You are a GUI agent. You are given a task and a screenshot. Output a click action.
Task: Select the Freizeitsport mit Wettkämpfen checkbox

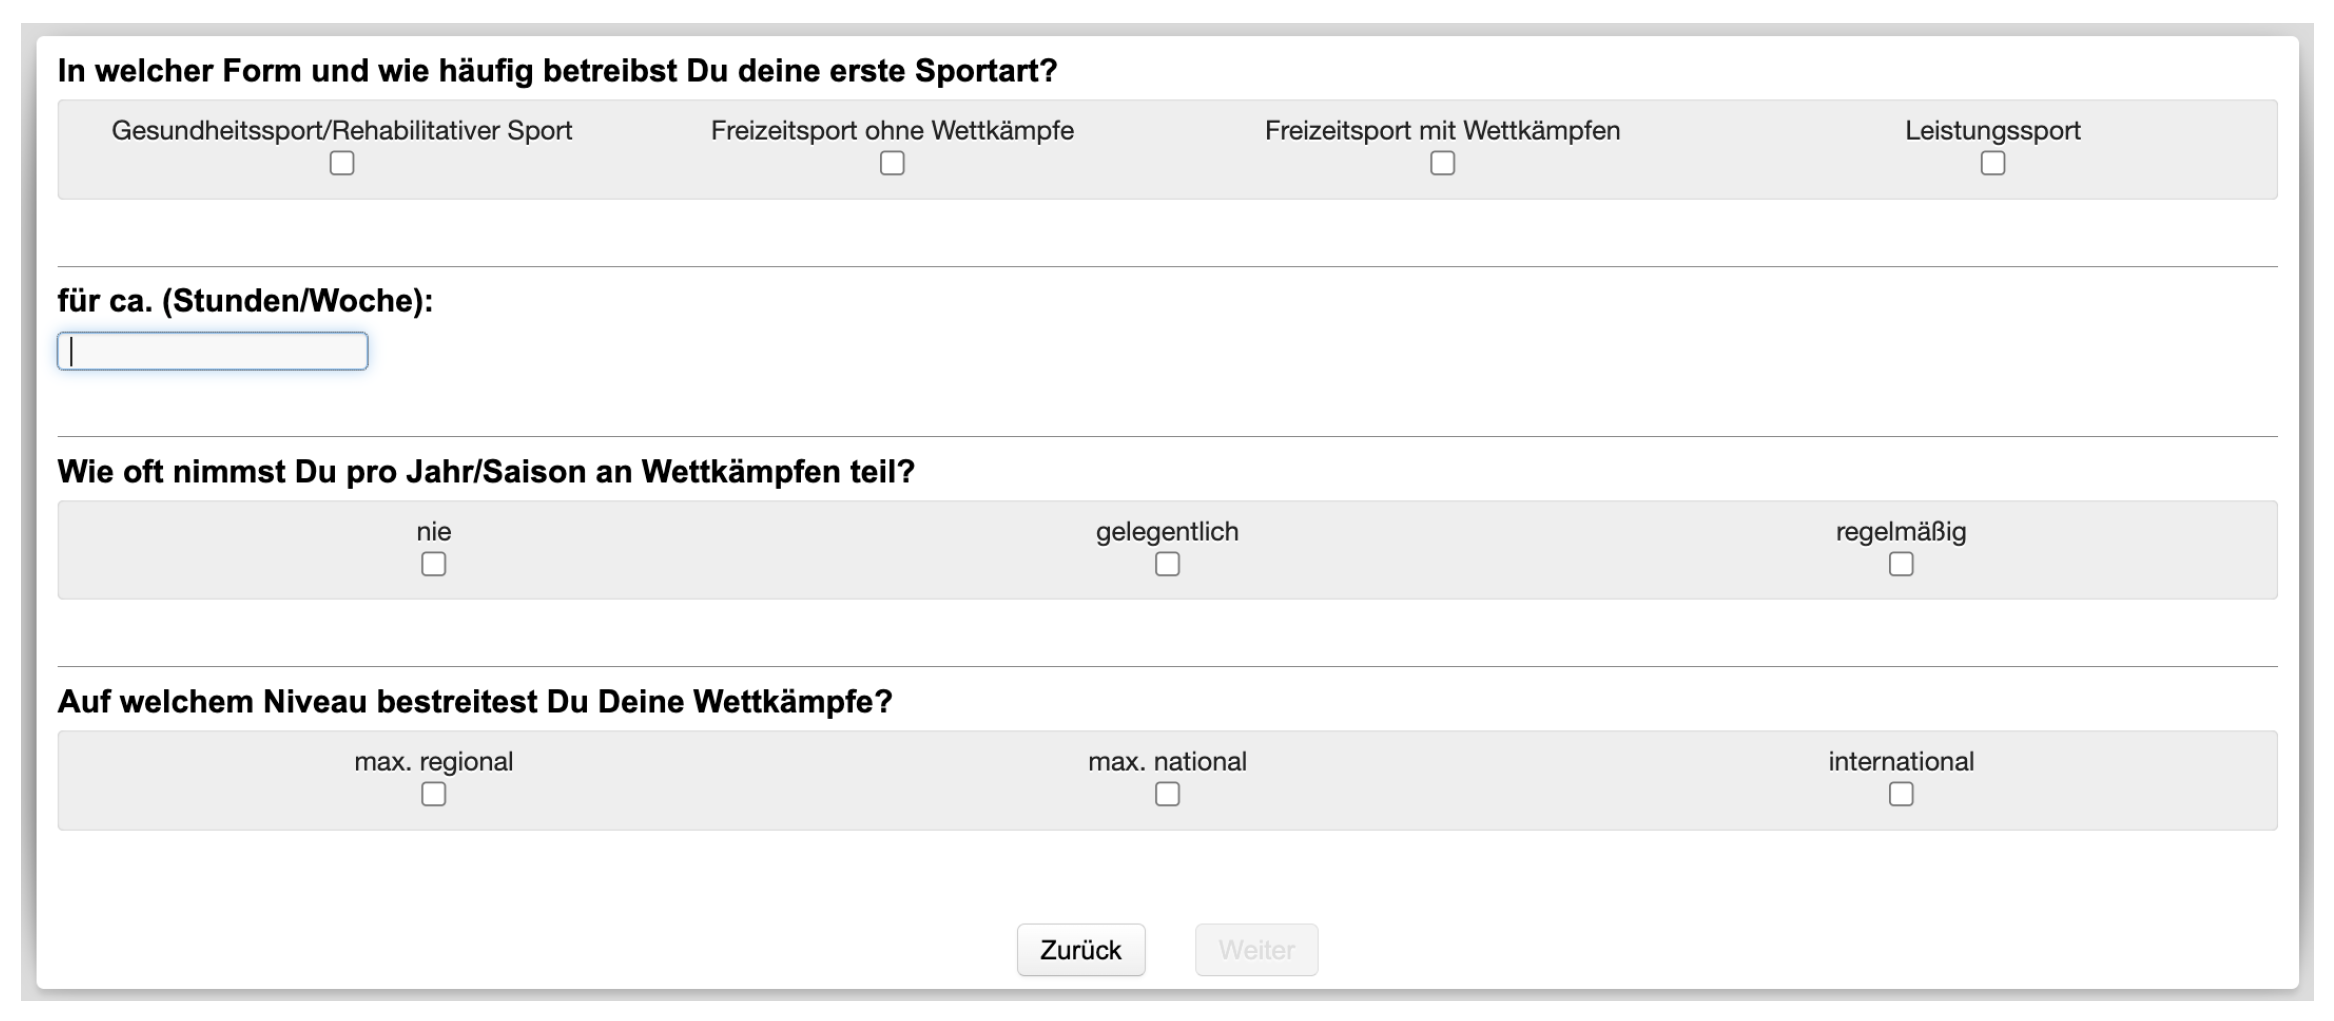[1442, 163]
